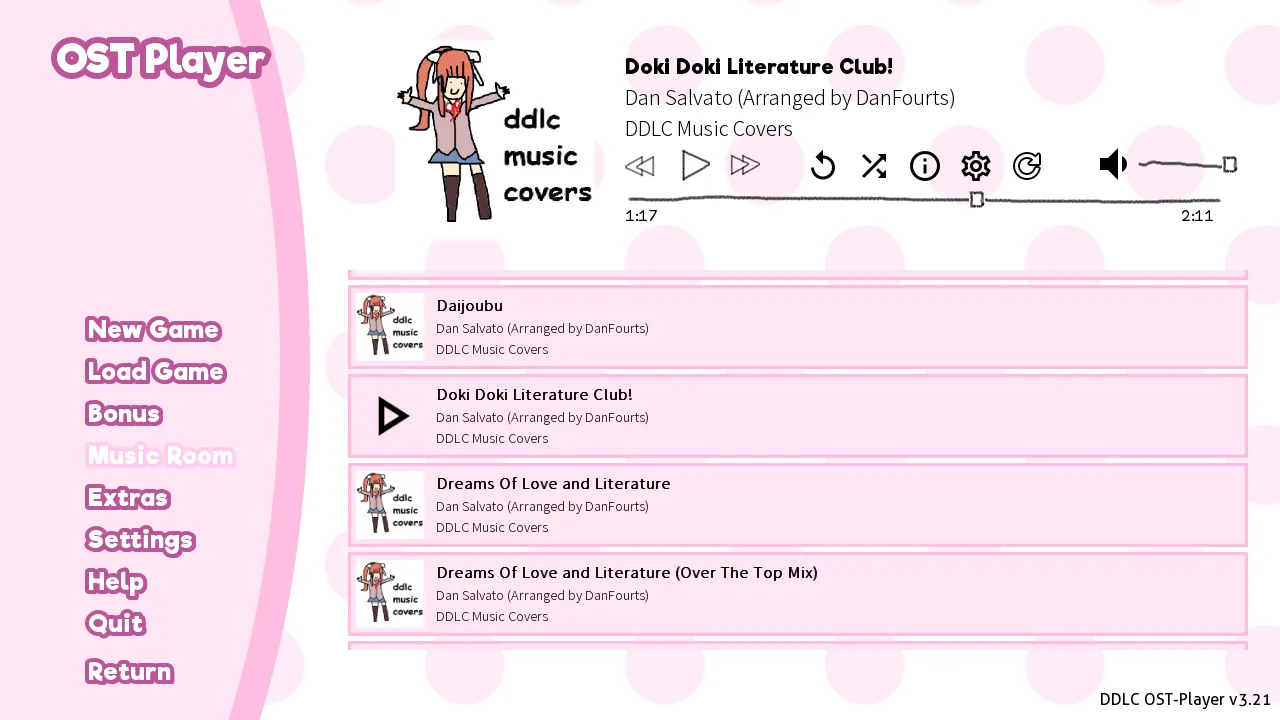
Task: Skip forward to the next track
Action: pos(746,166)
